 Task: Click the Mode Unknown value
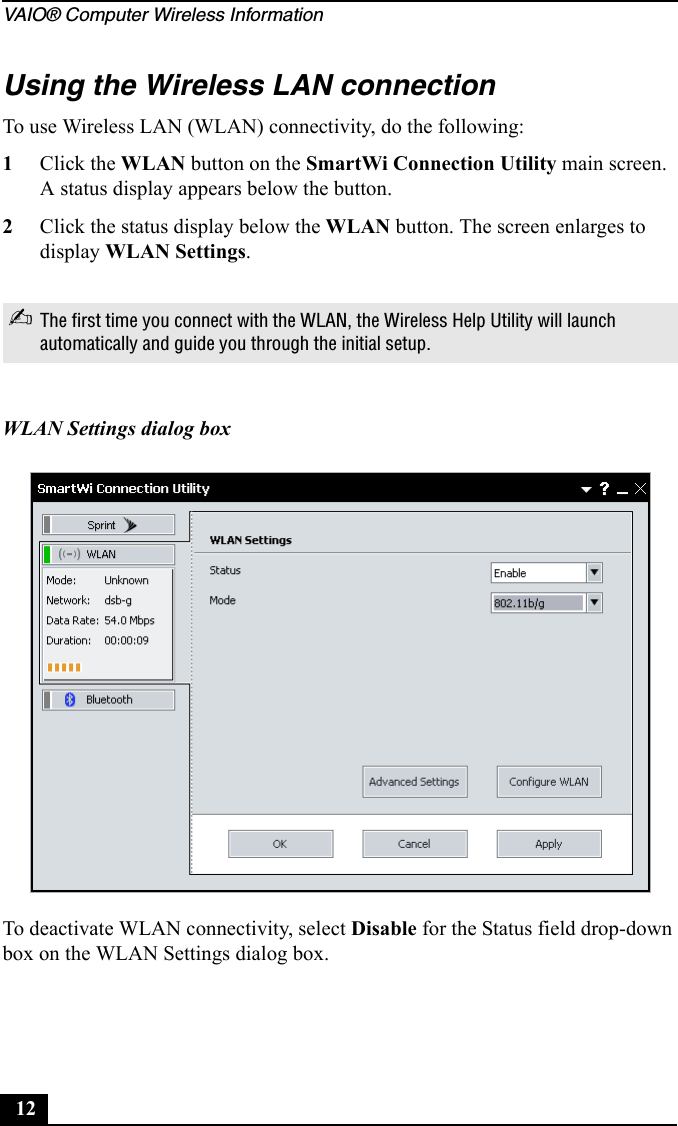click(x=126, y=580)
